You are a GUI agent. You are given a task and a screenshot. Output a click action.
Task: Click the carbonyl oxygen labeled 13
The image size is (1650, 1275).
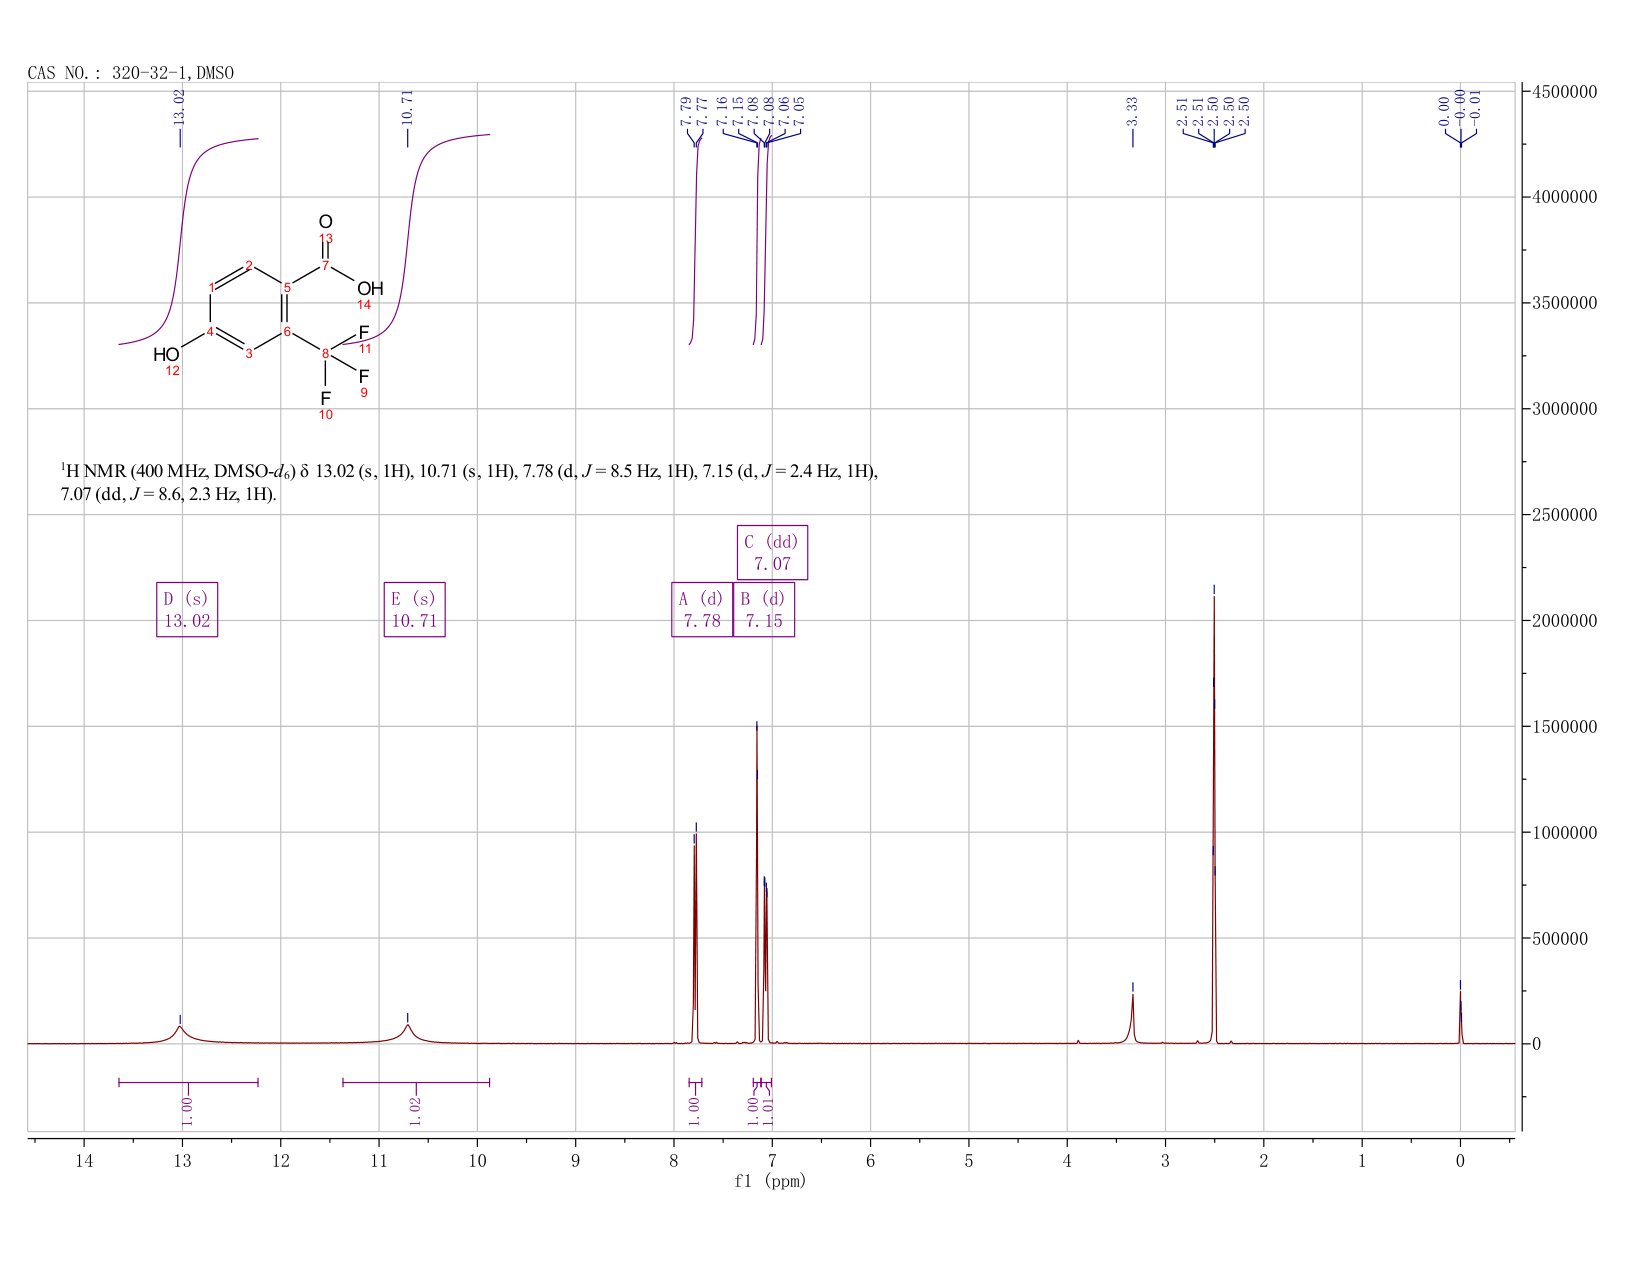coord(325,222)
